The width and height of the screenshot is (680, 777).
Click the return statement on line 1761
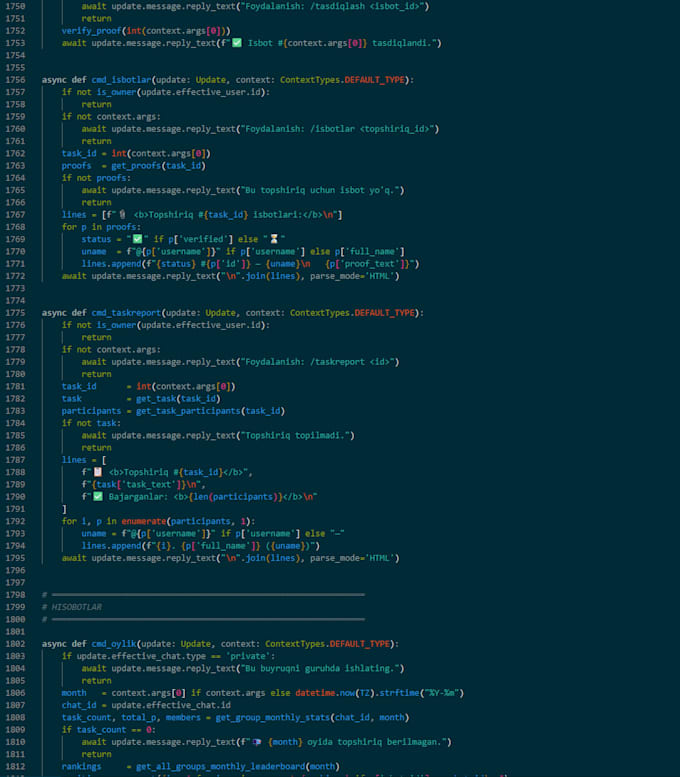coord(97,141)
